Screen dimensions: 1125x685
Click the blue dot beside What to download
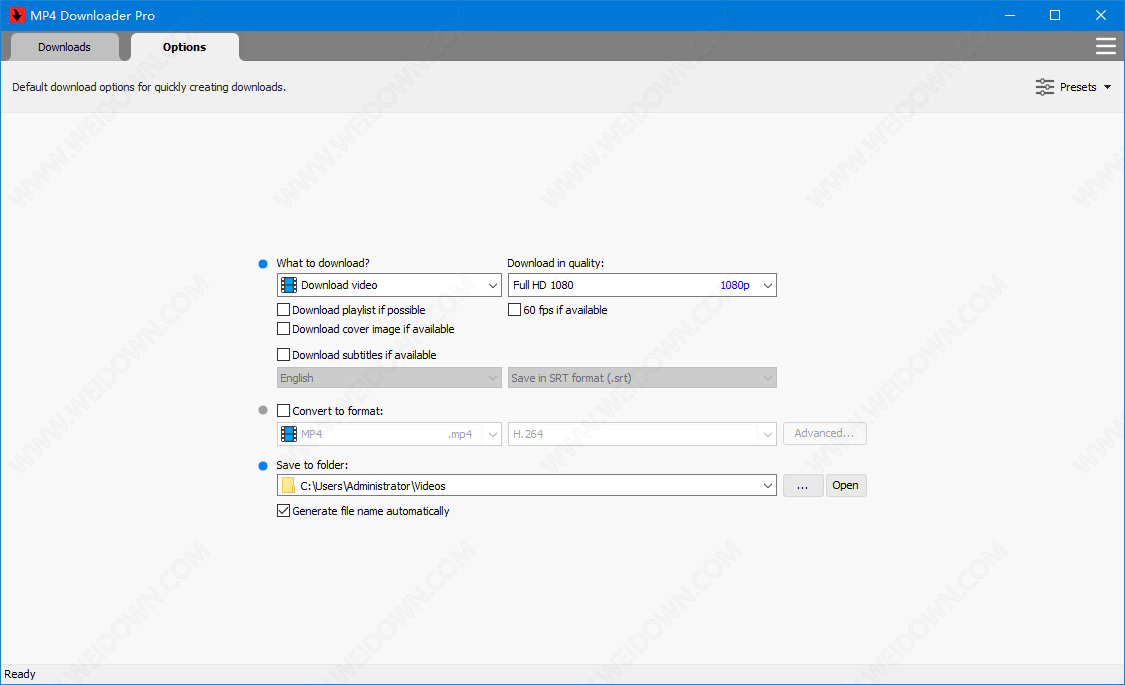click(263, 264)
